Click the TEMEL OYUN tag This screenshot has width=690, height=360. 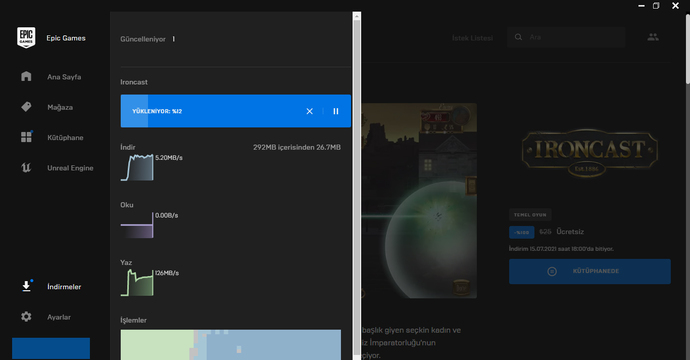pyautogui.click(x=530, y=215)
